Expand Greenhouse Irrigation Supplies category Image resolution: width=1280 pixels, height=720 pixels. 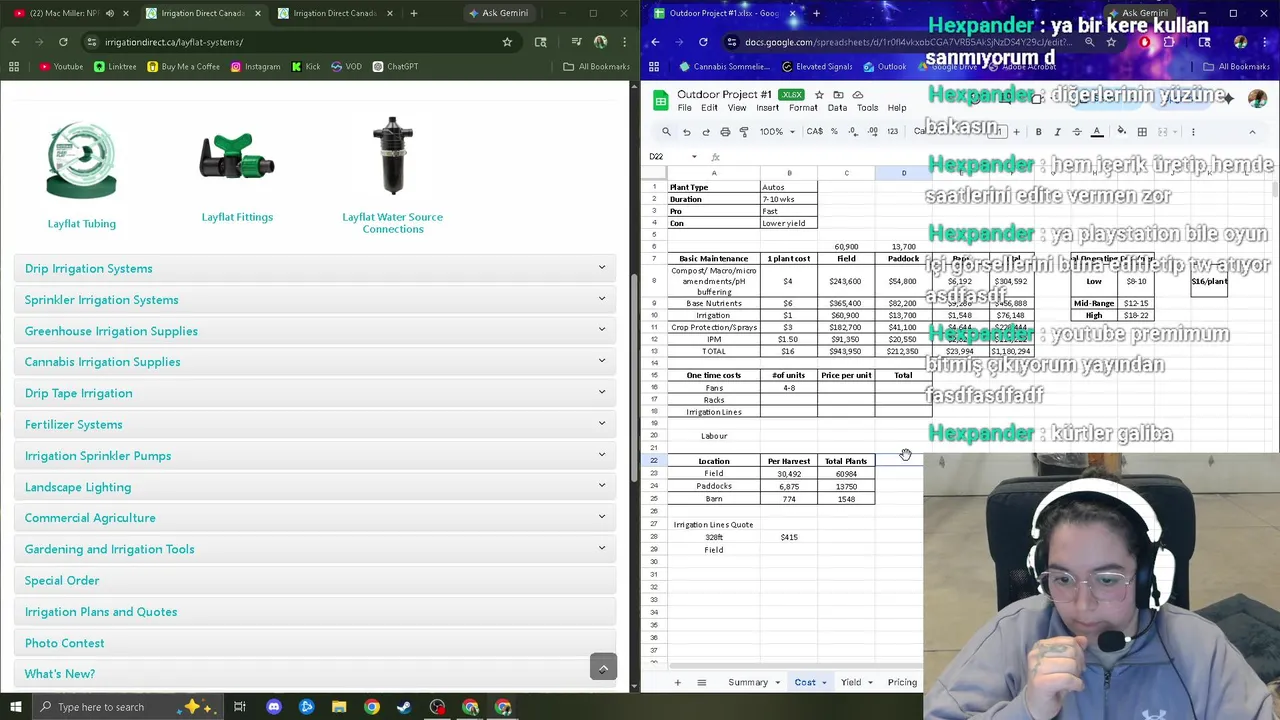point(315,331)
